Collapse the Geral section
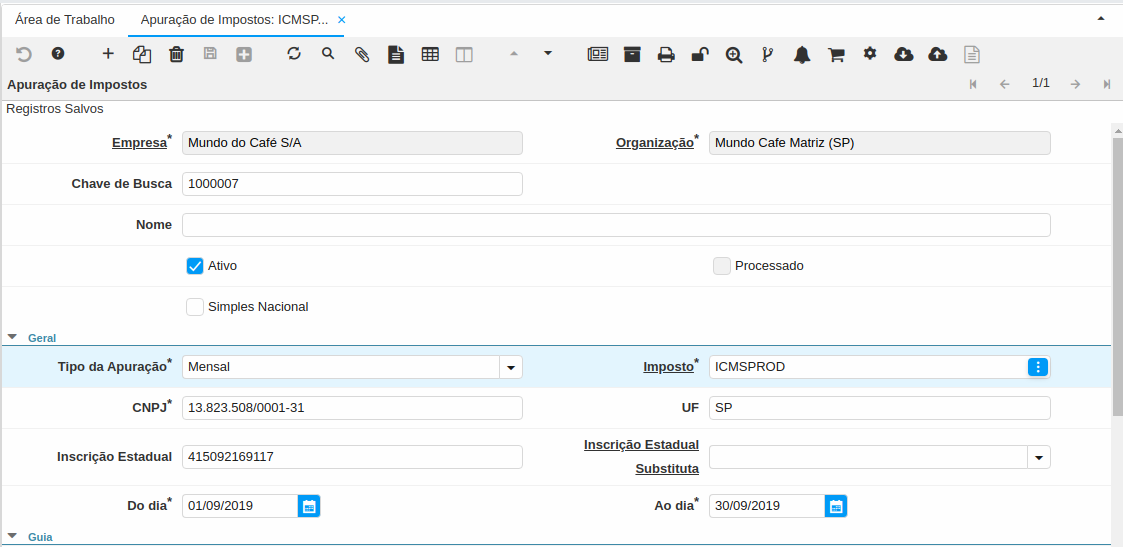The image size is (1123, 547). (13, 338)
